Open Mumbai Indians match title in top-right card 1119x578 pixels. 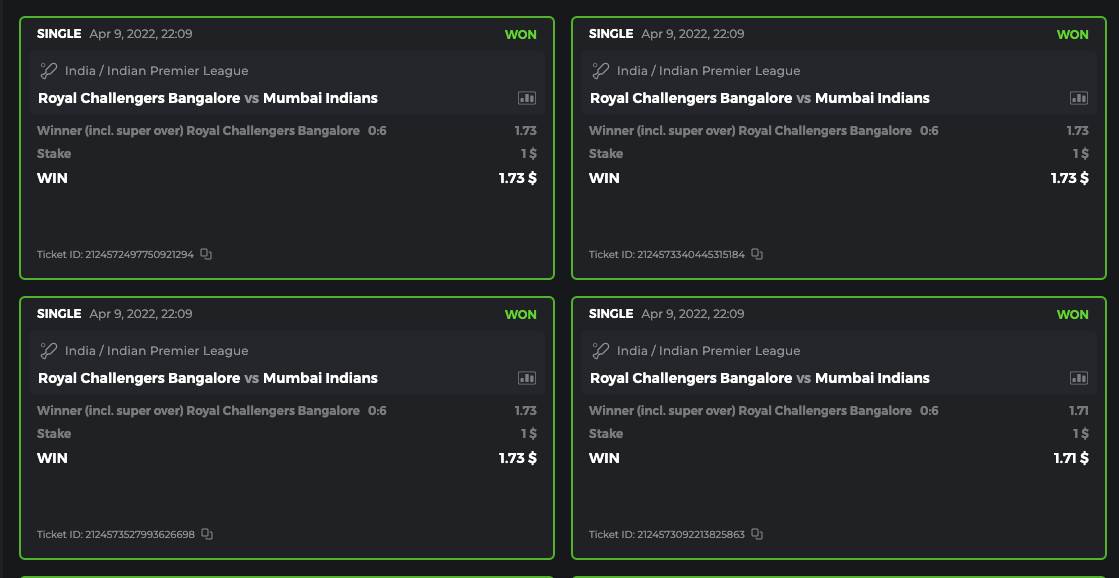(872, 98)
